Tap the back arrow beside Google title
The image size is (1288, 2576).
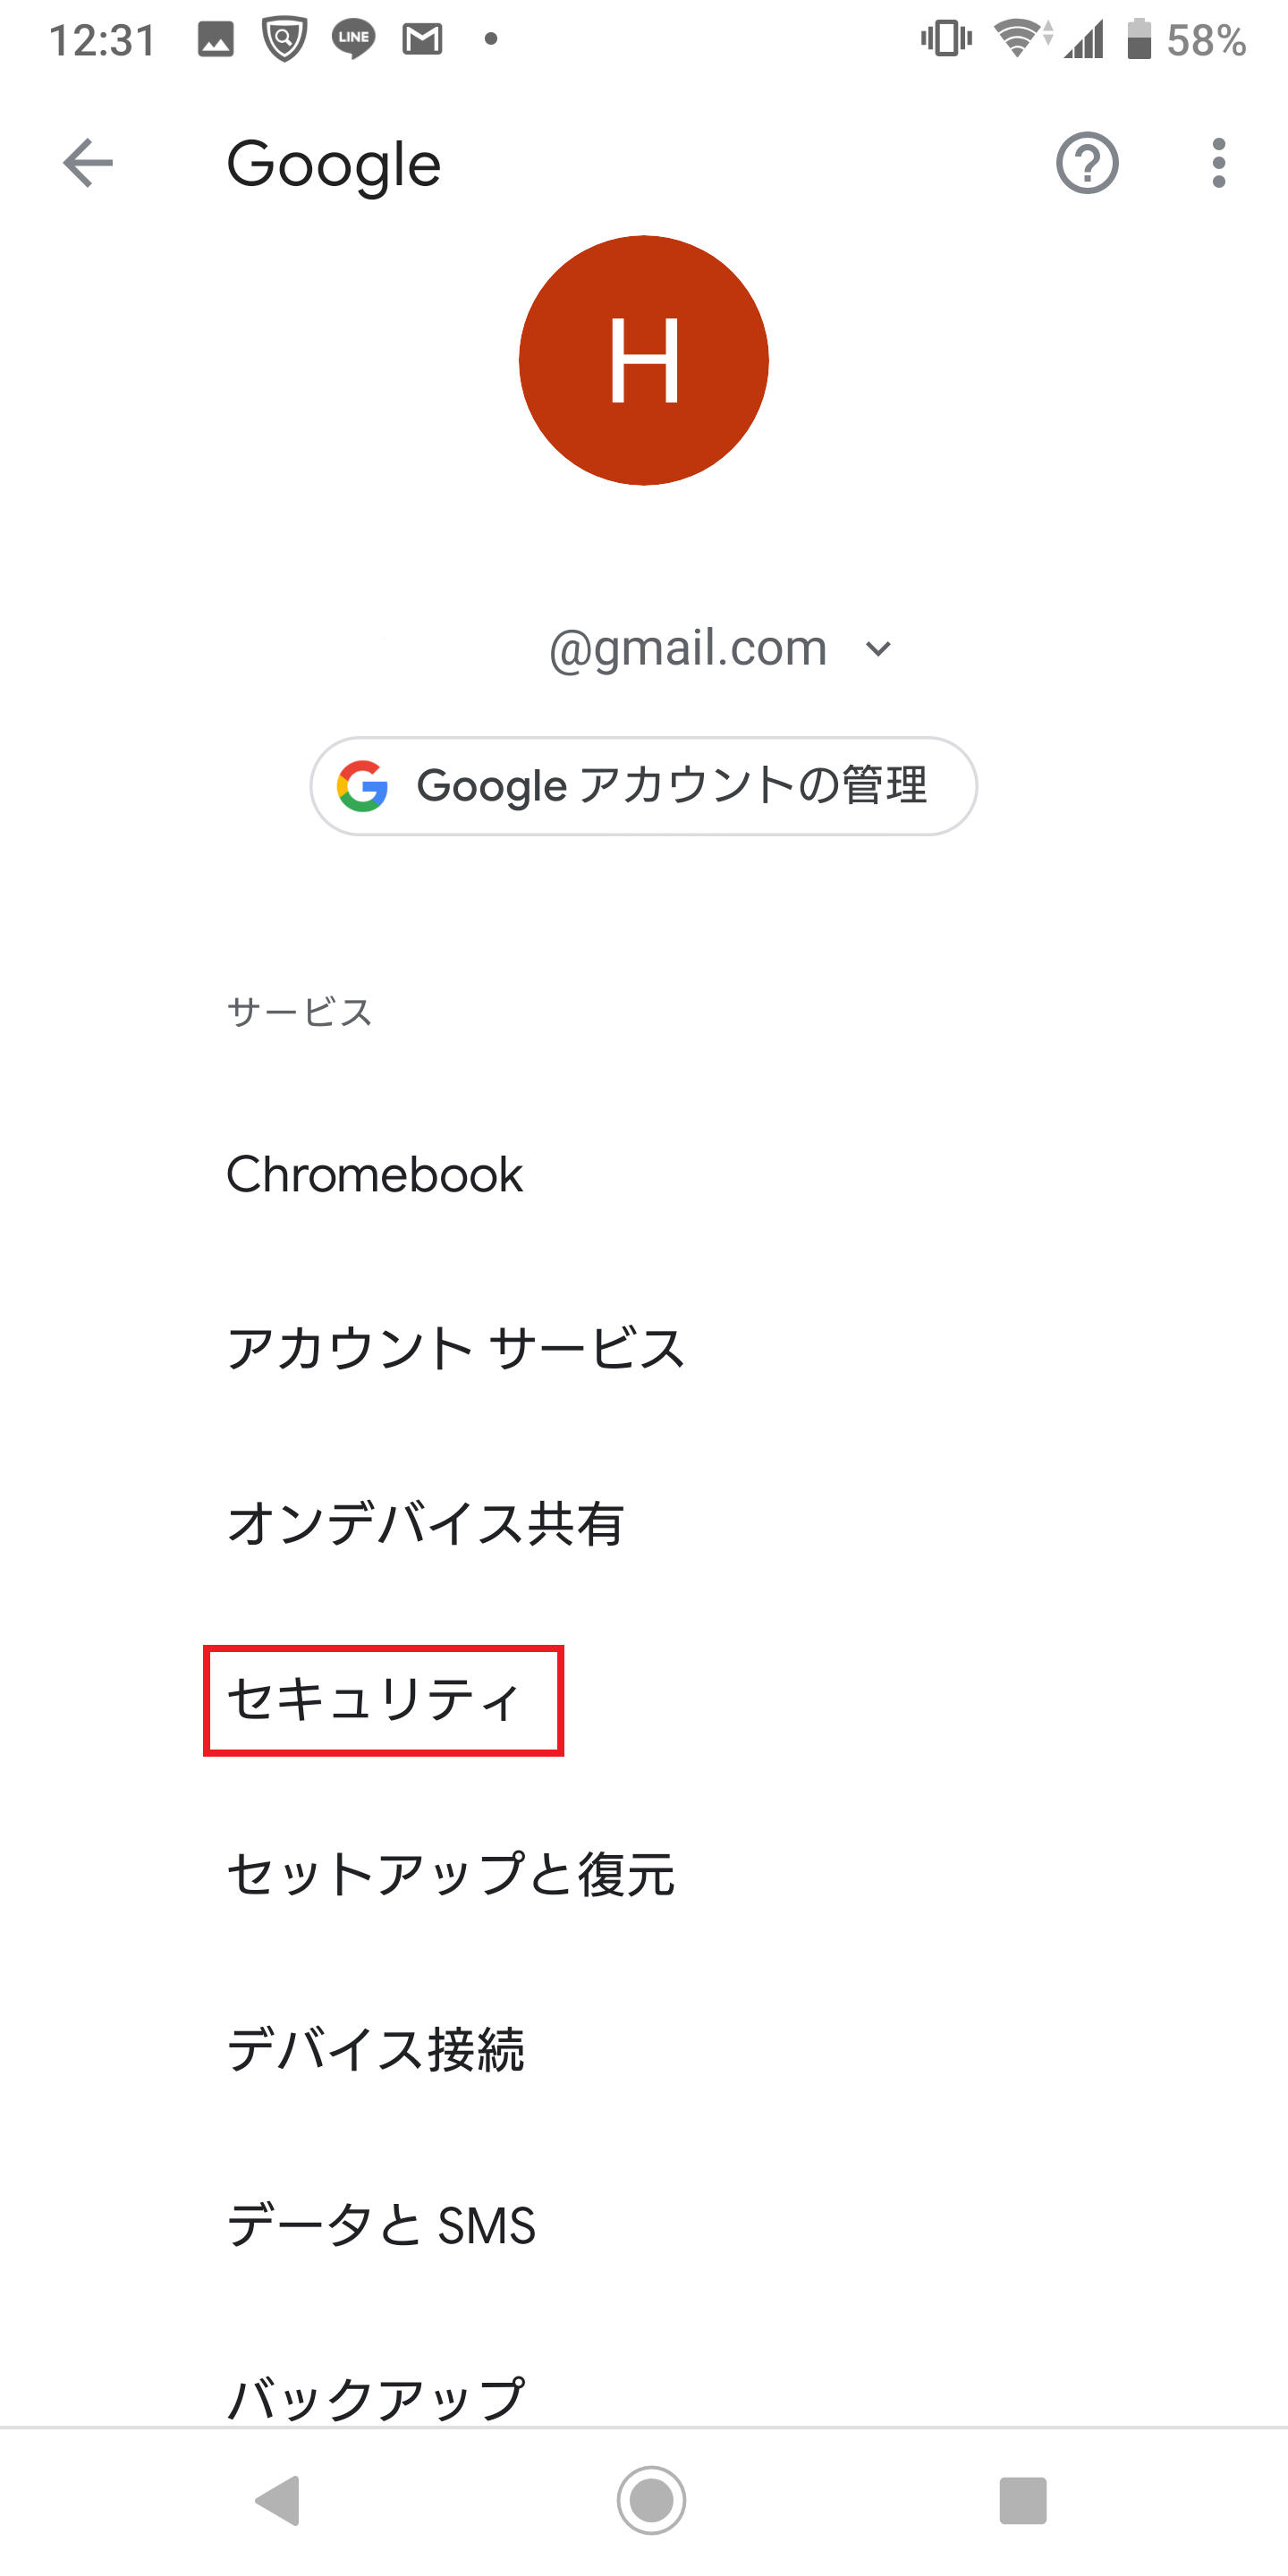(88, 163)
